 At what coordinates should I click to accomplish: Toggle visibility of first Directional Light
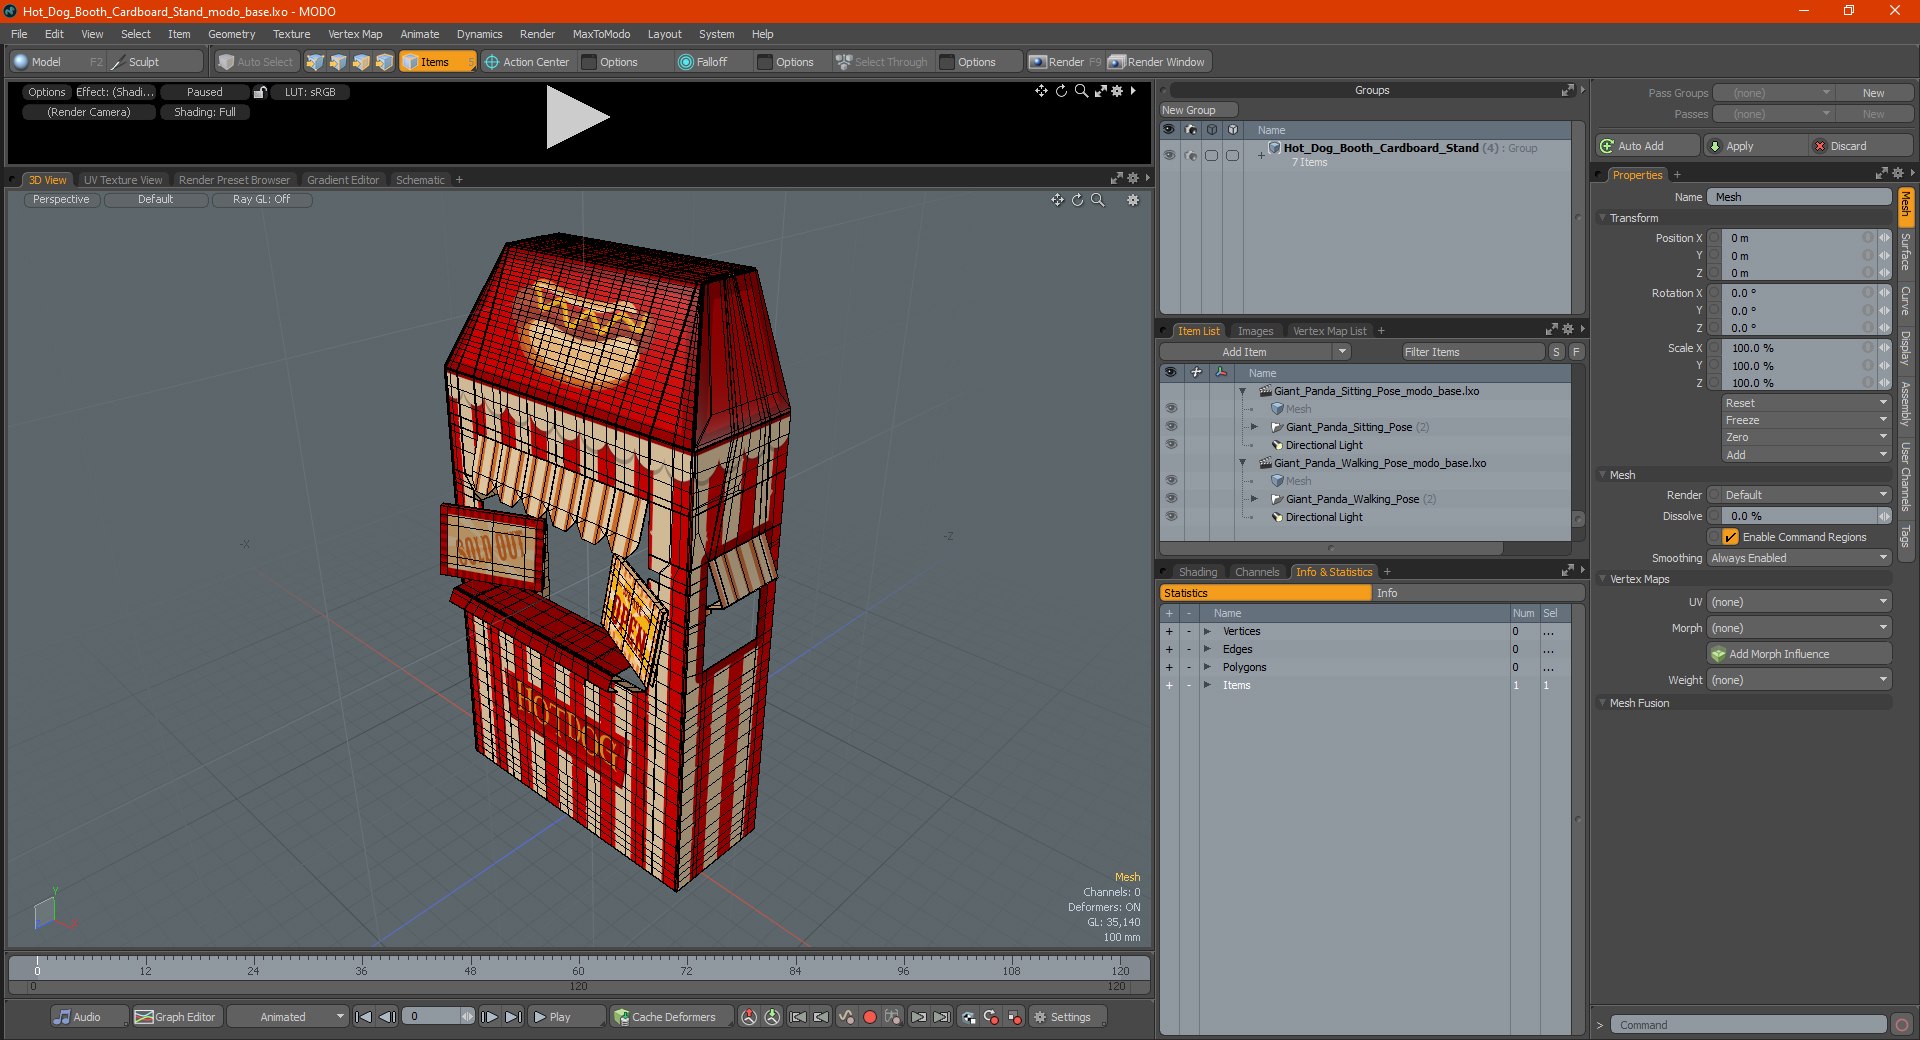[x=1171, y=445]
